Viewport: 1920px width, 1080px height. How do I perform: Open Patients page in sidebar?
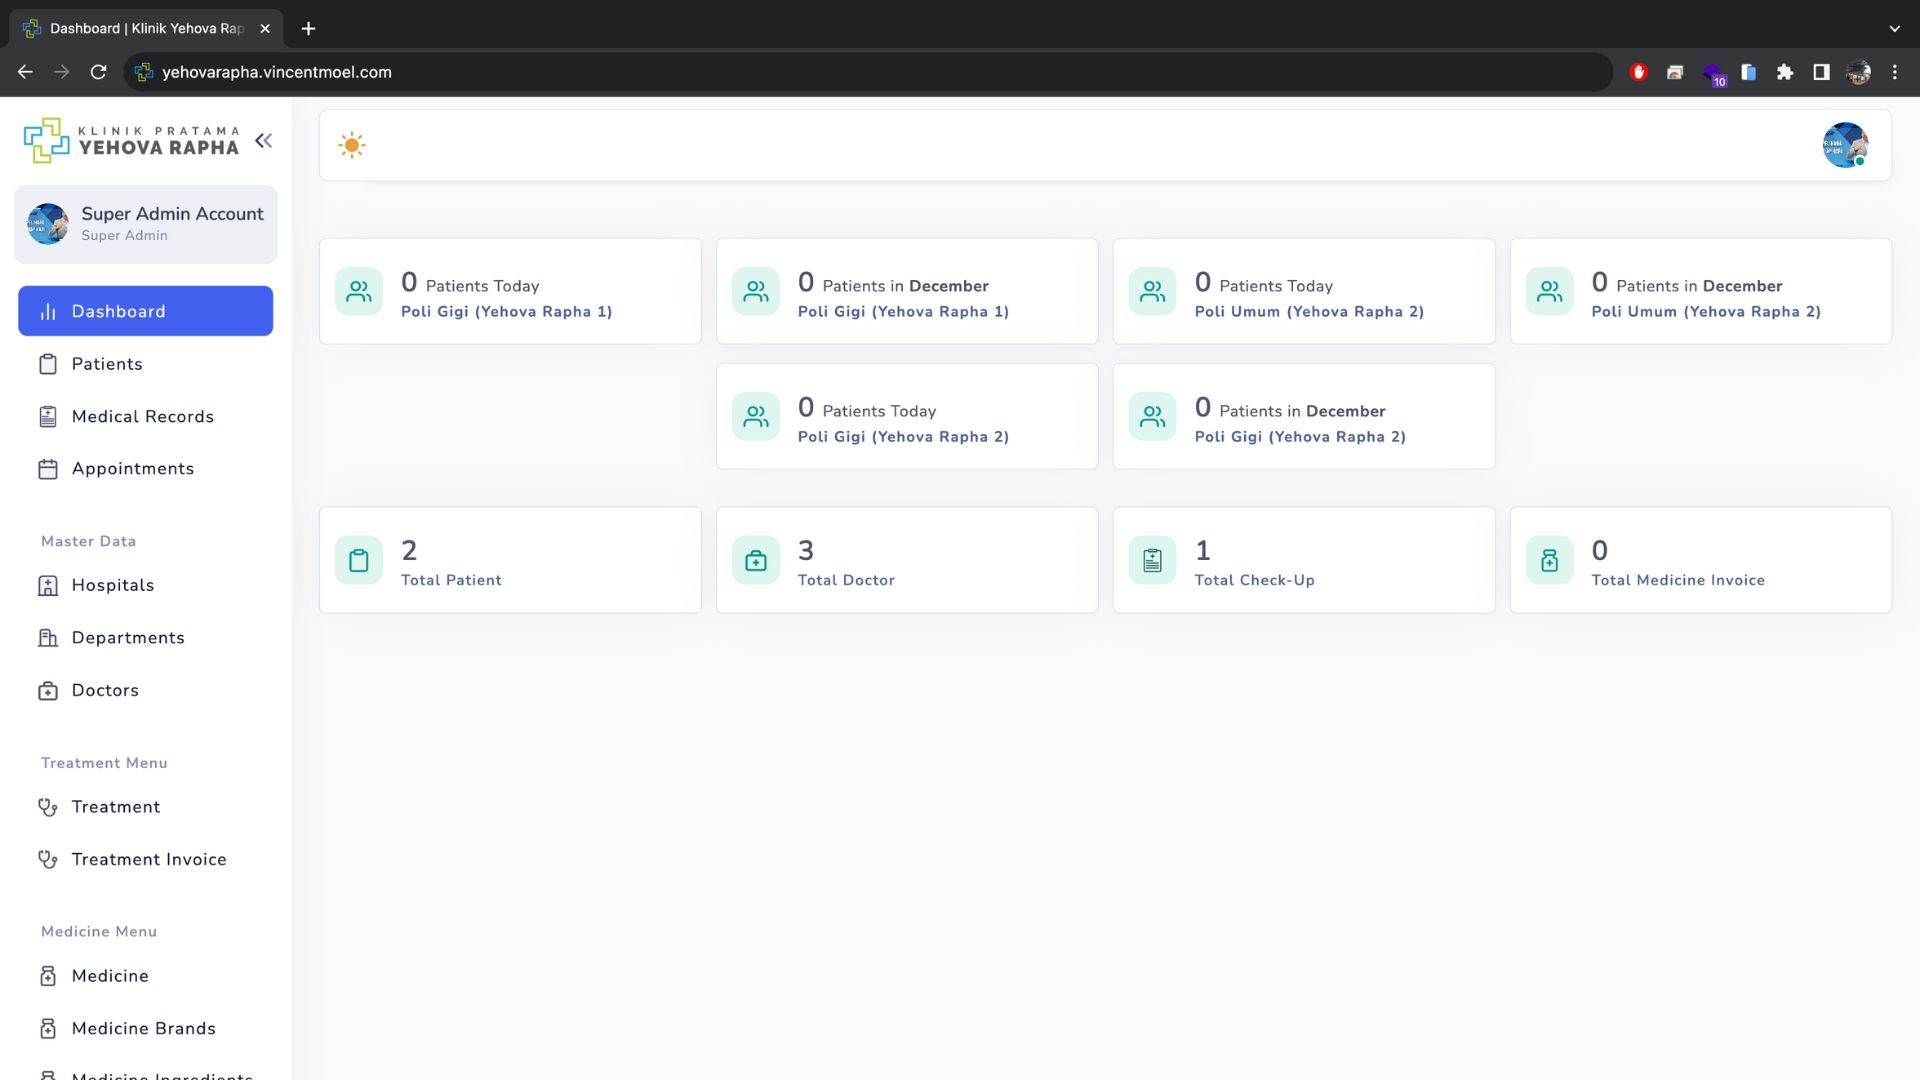(107, 364)
